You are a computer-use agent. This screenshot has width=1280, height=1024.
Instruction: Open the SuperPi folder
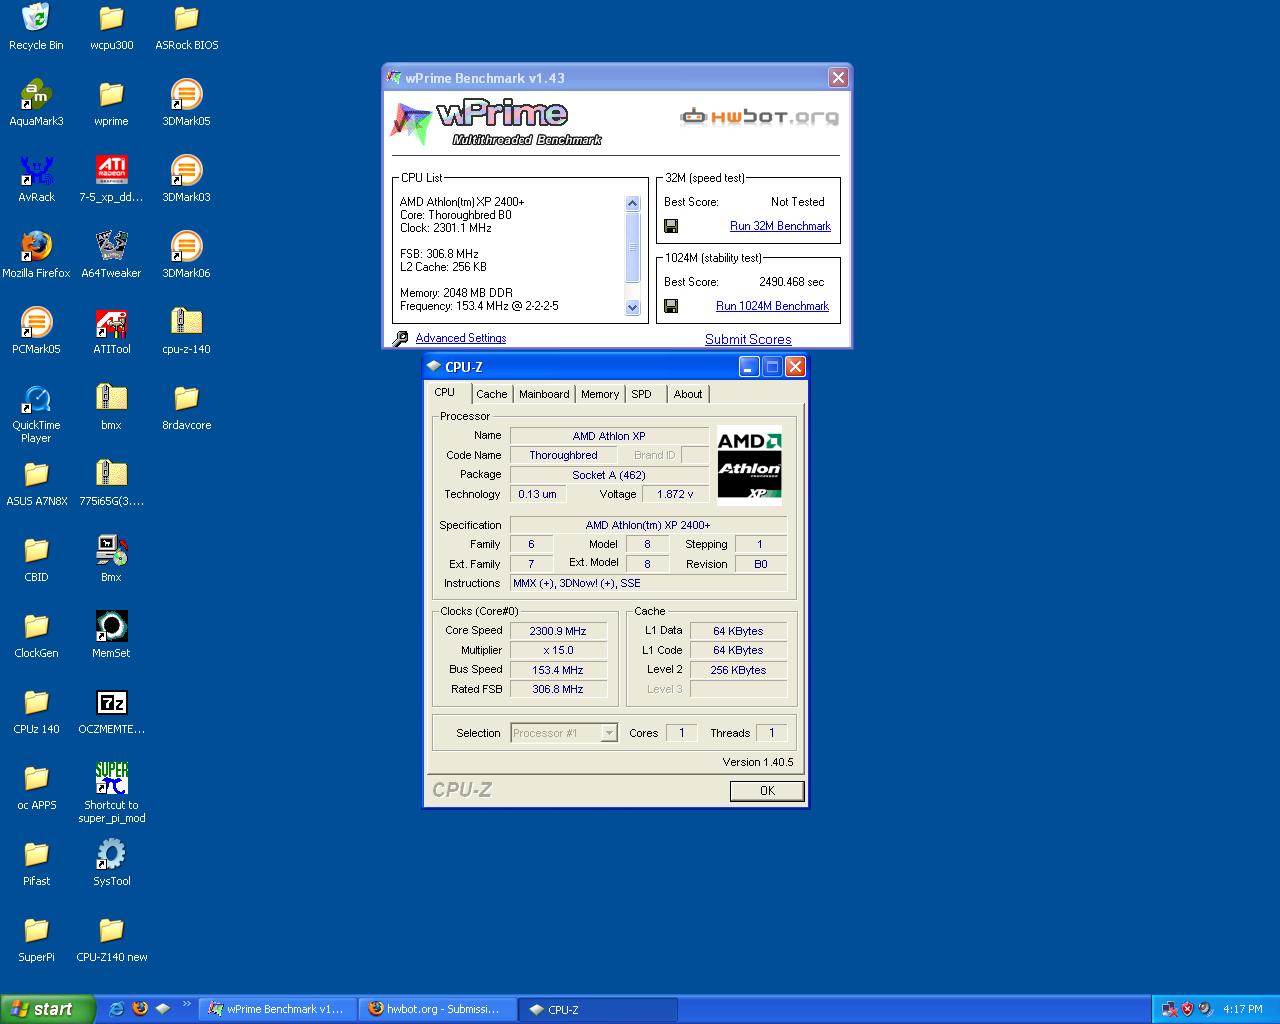click(36, 939)
